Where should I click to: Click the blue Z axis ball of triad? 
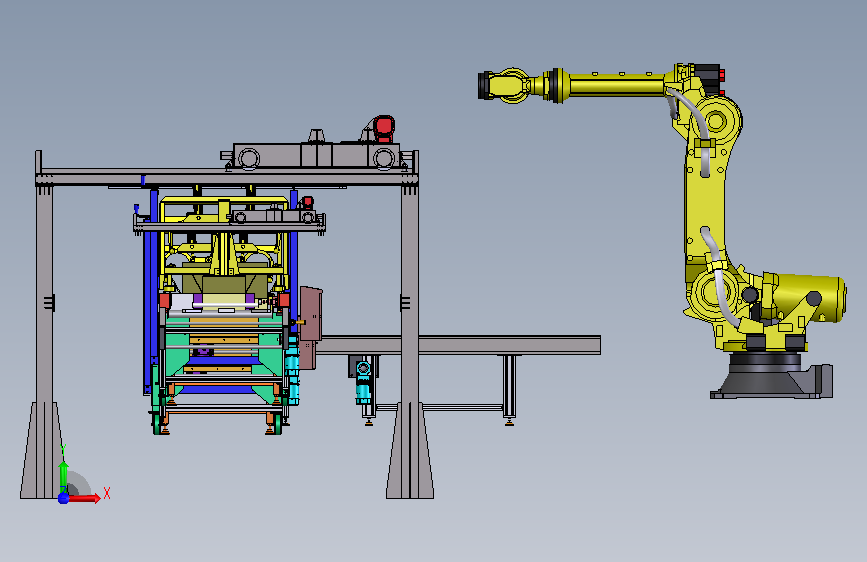click(x=64, y=498)
